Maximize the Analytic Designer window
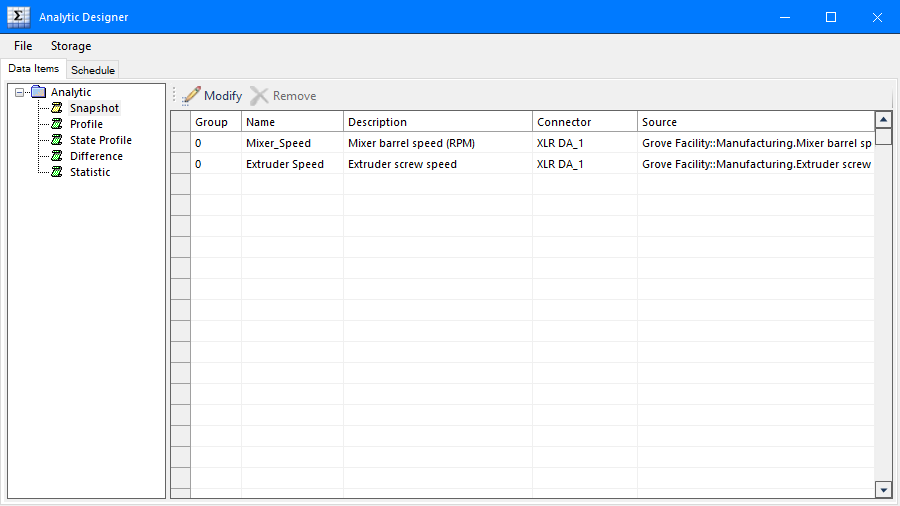 (831, 17)
